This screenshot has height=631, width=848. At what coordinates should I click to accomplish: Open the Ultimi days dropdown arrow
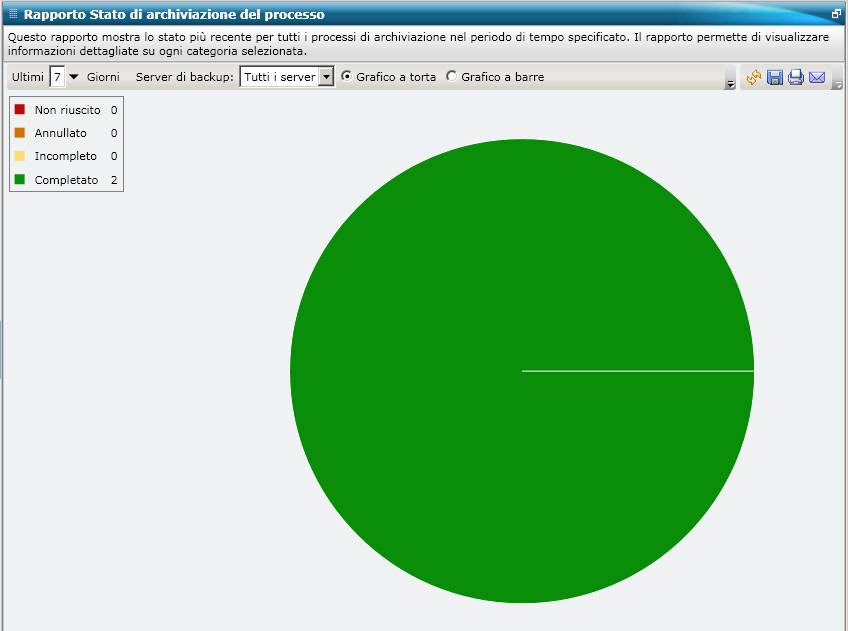[74, 77]
